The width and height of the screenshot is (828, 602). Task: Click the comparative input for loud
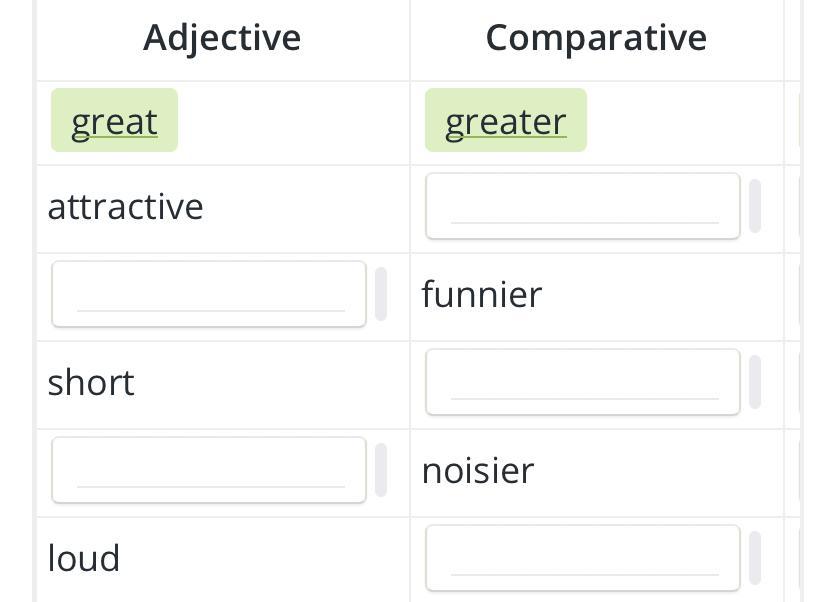click(x=583, y=558)
